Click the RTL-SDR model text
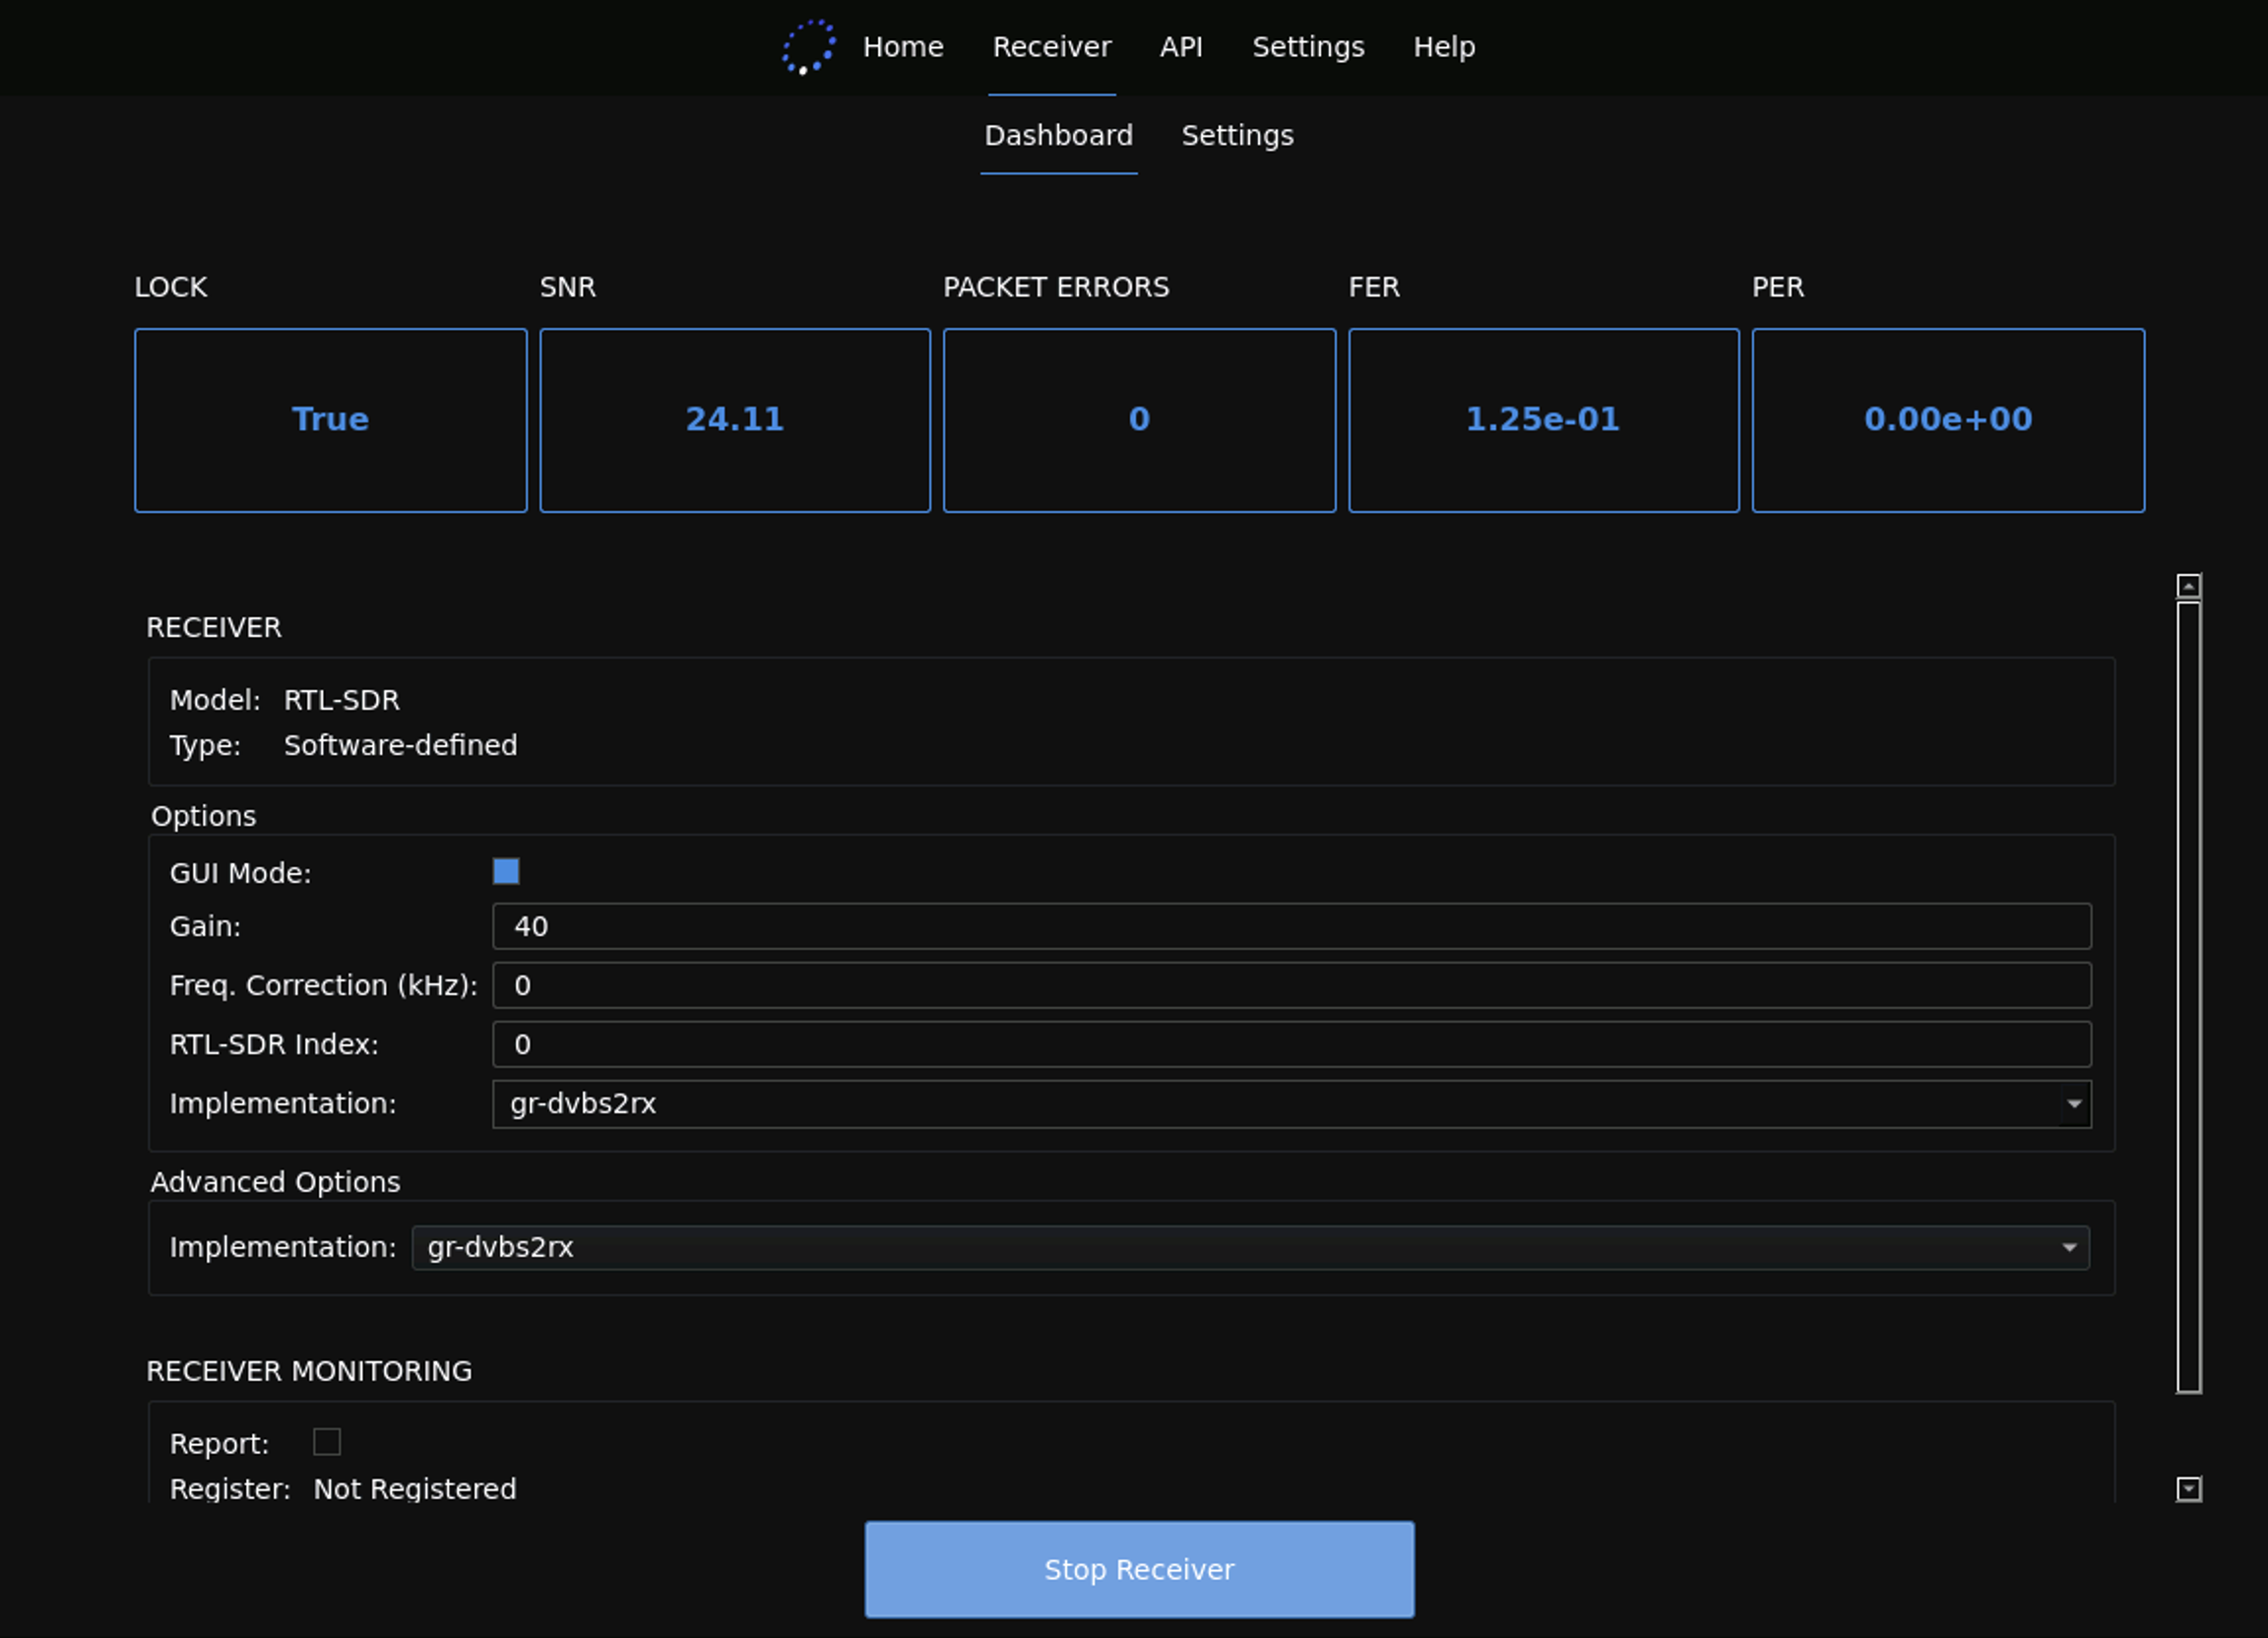The image size is (2268, 1638). coord(342,700)
